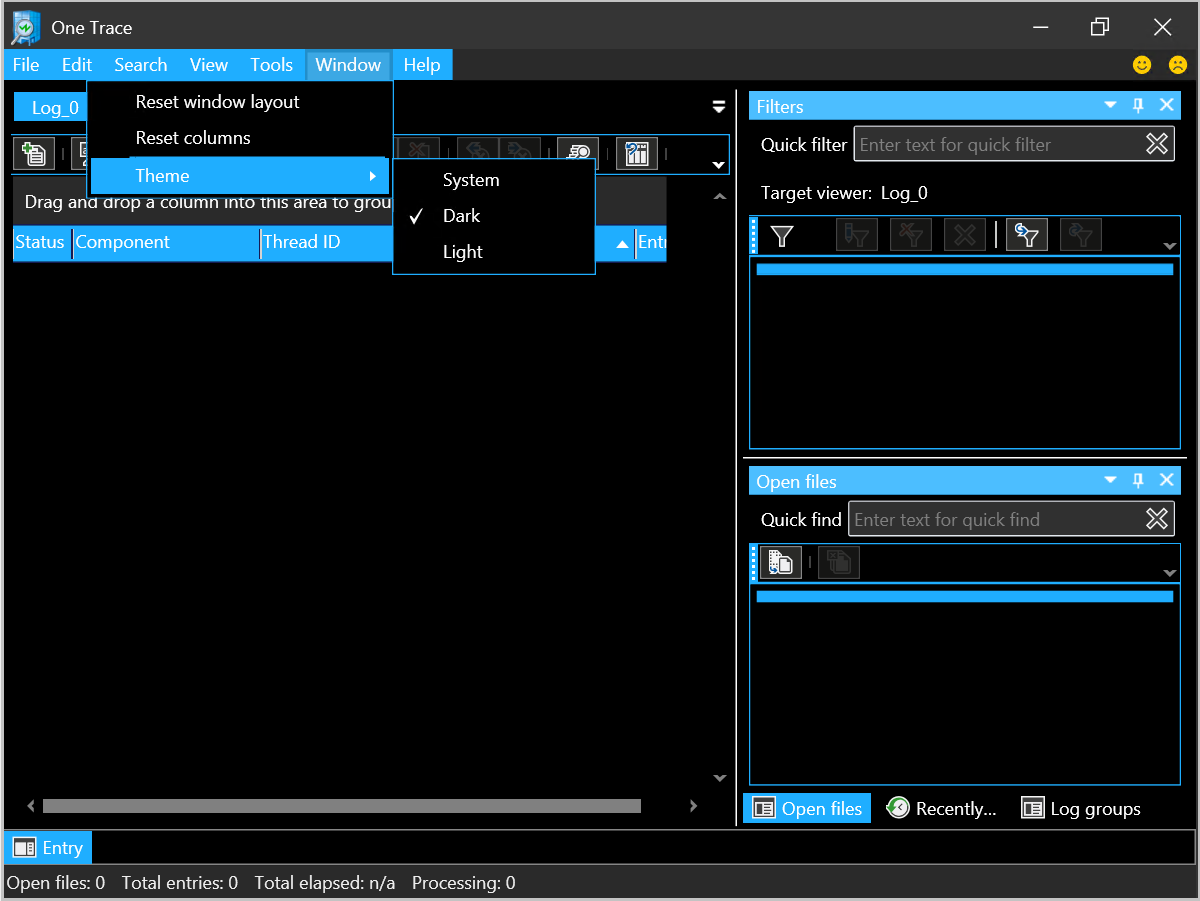The image size is (1200, 901).
Task: Switch to the Log groups tab
Action: (x=1081, y=809)
